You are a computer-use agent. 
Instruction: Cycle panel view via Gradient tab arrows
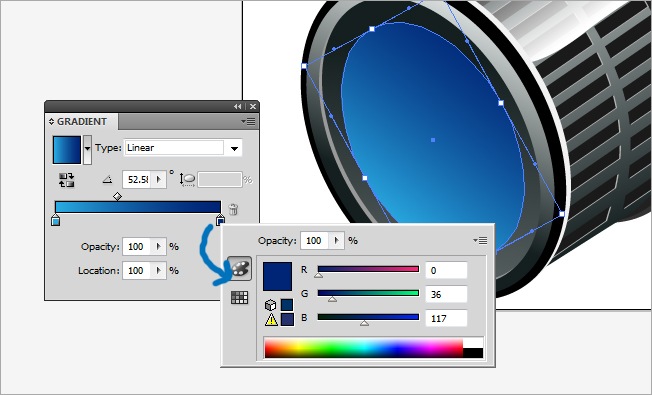(x=52, y=121)
